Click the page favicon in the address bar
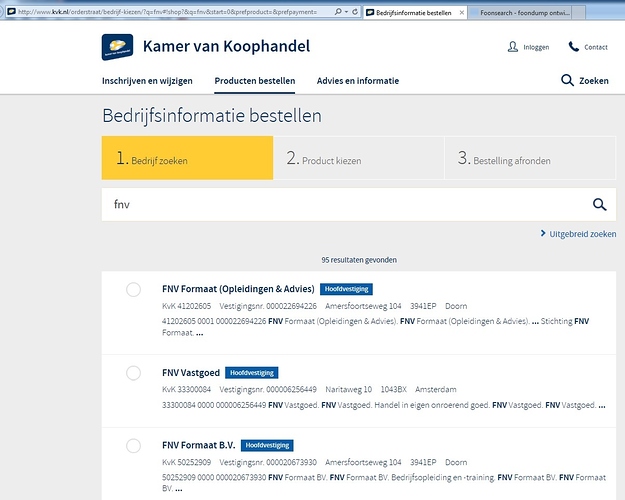Screen dimensions: 625x500 tap(12, 12)
